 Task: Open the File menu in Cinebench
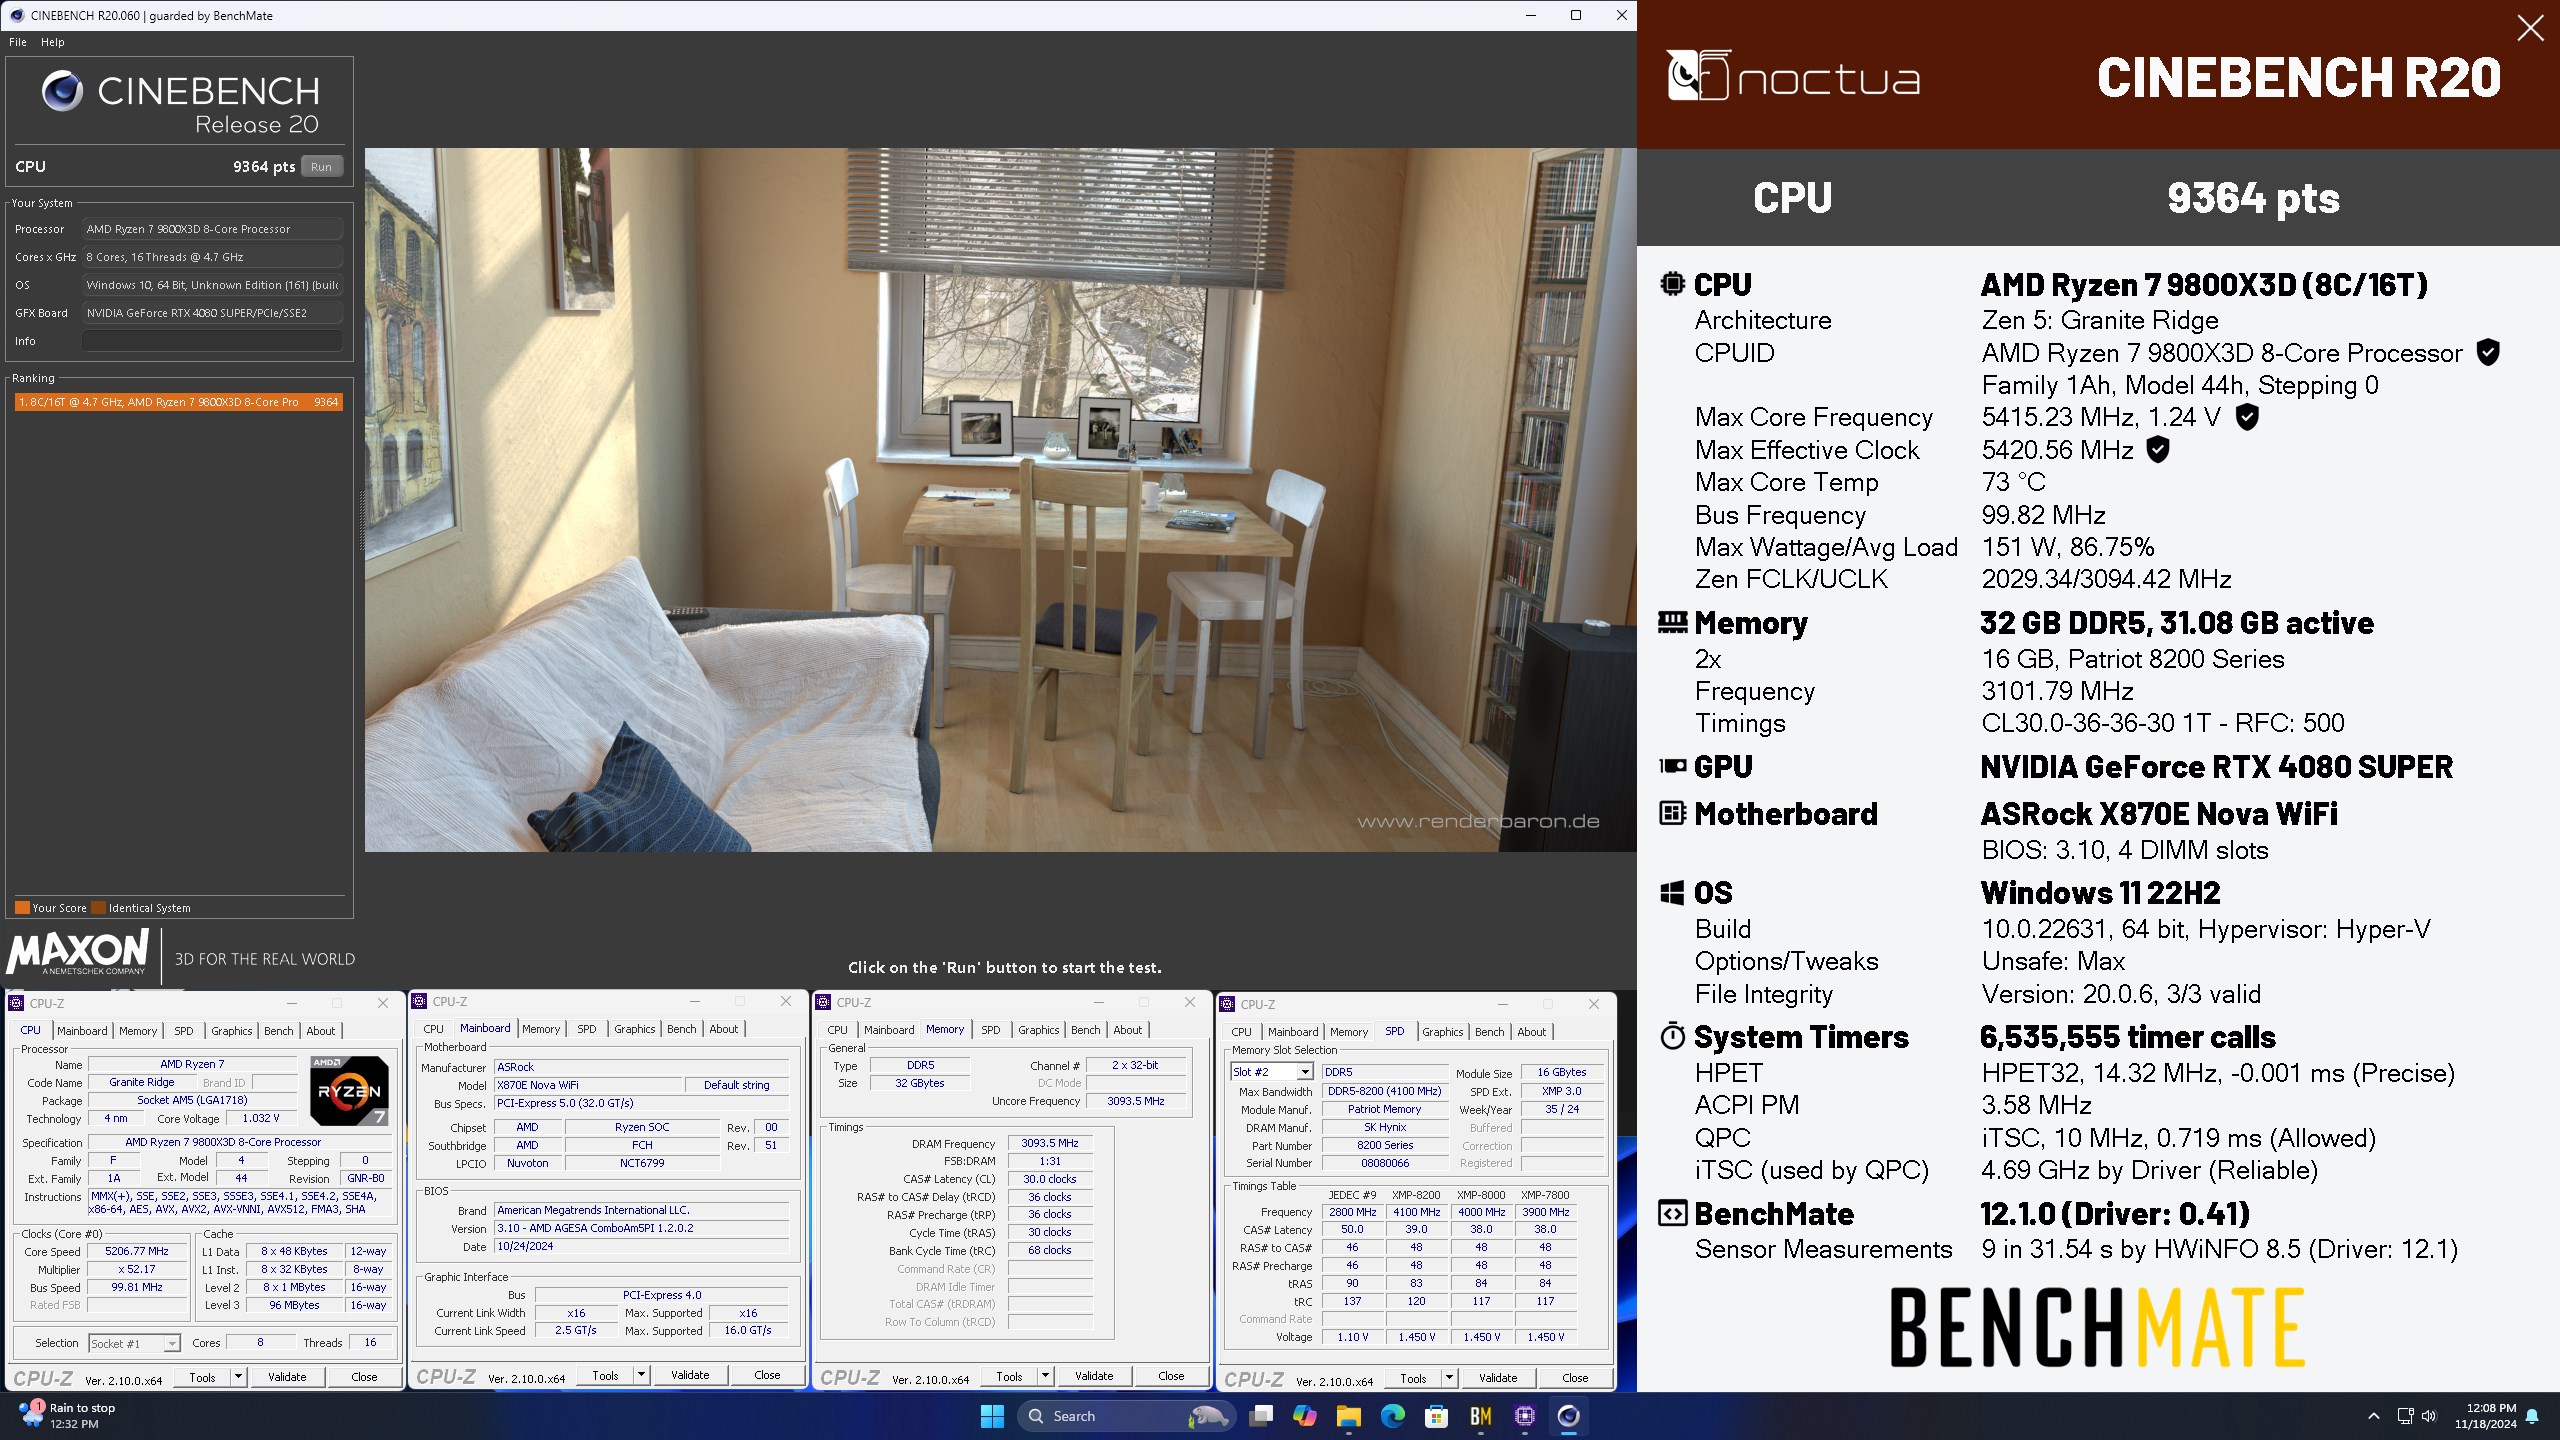18,42
